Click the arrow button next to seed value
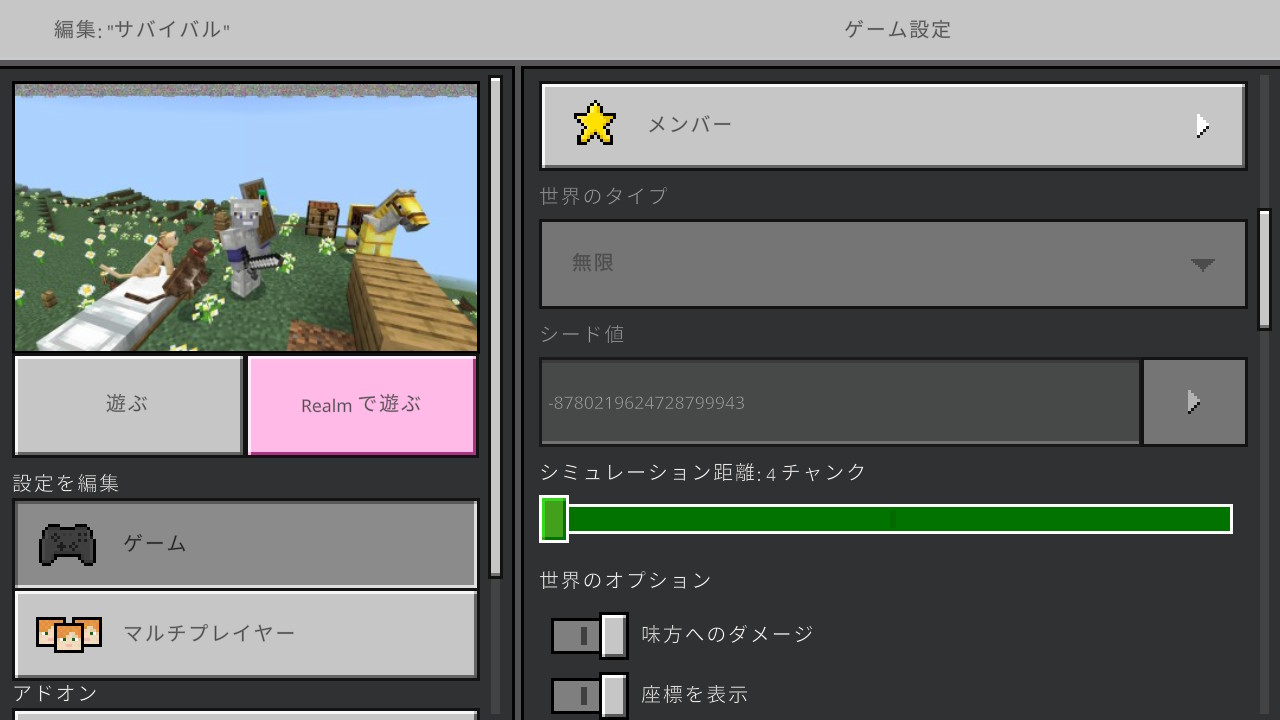Screen dimensions: 1280x720 [x=1194, y=402]
